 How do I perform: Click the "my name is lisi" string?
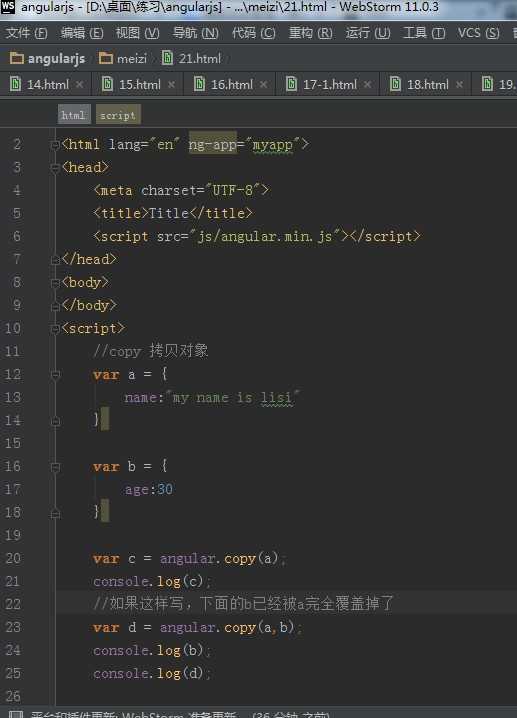235,397
